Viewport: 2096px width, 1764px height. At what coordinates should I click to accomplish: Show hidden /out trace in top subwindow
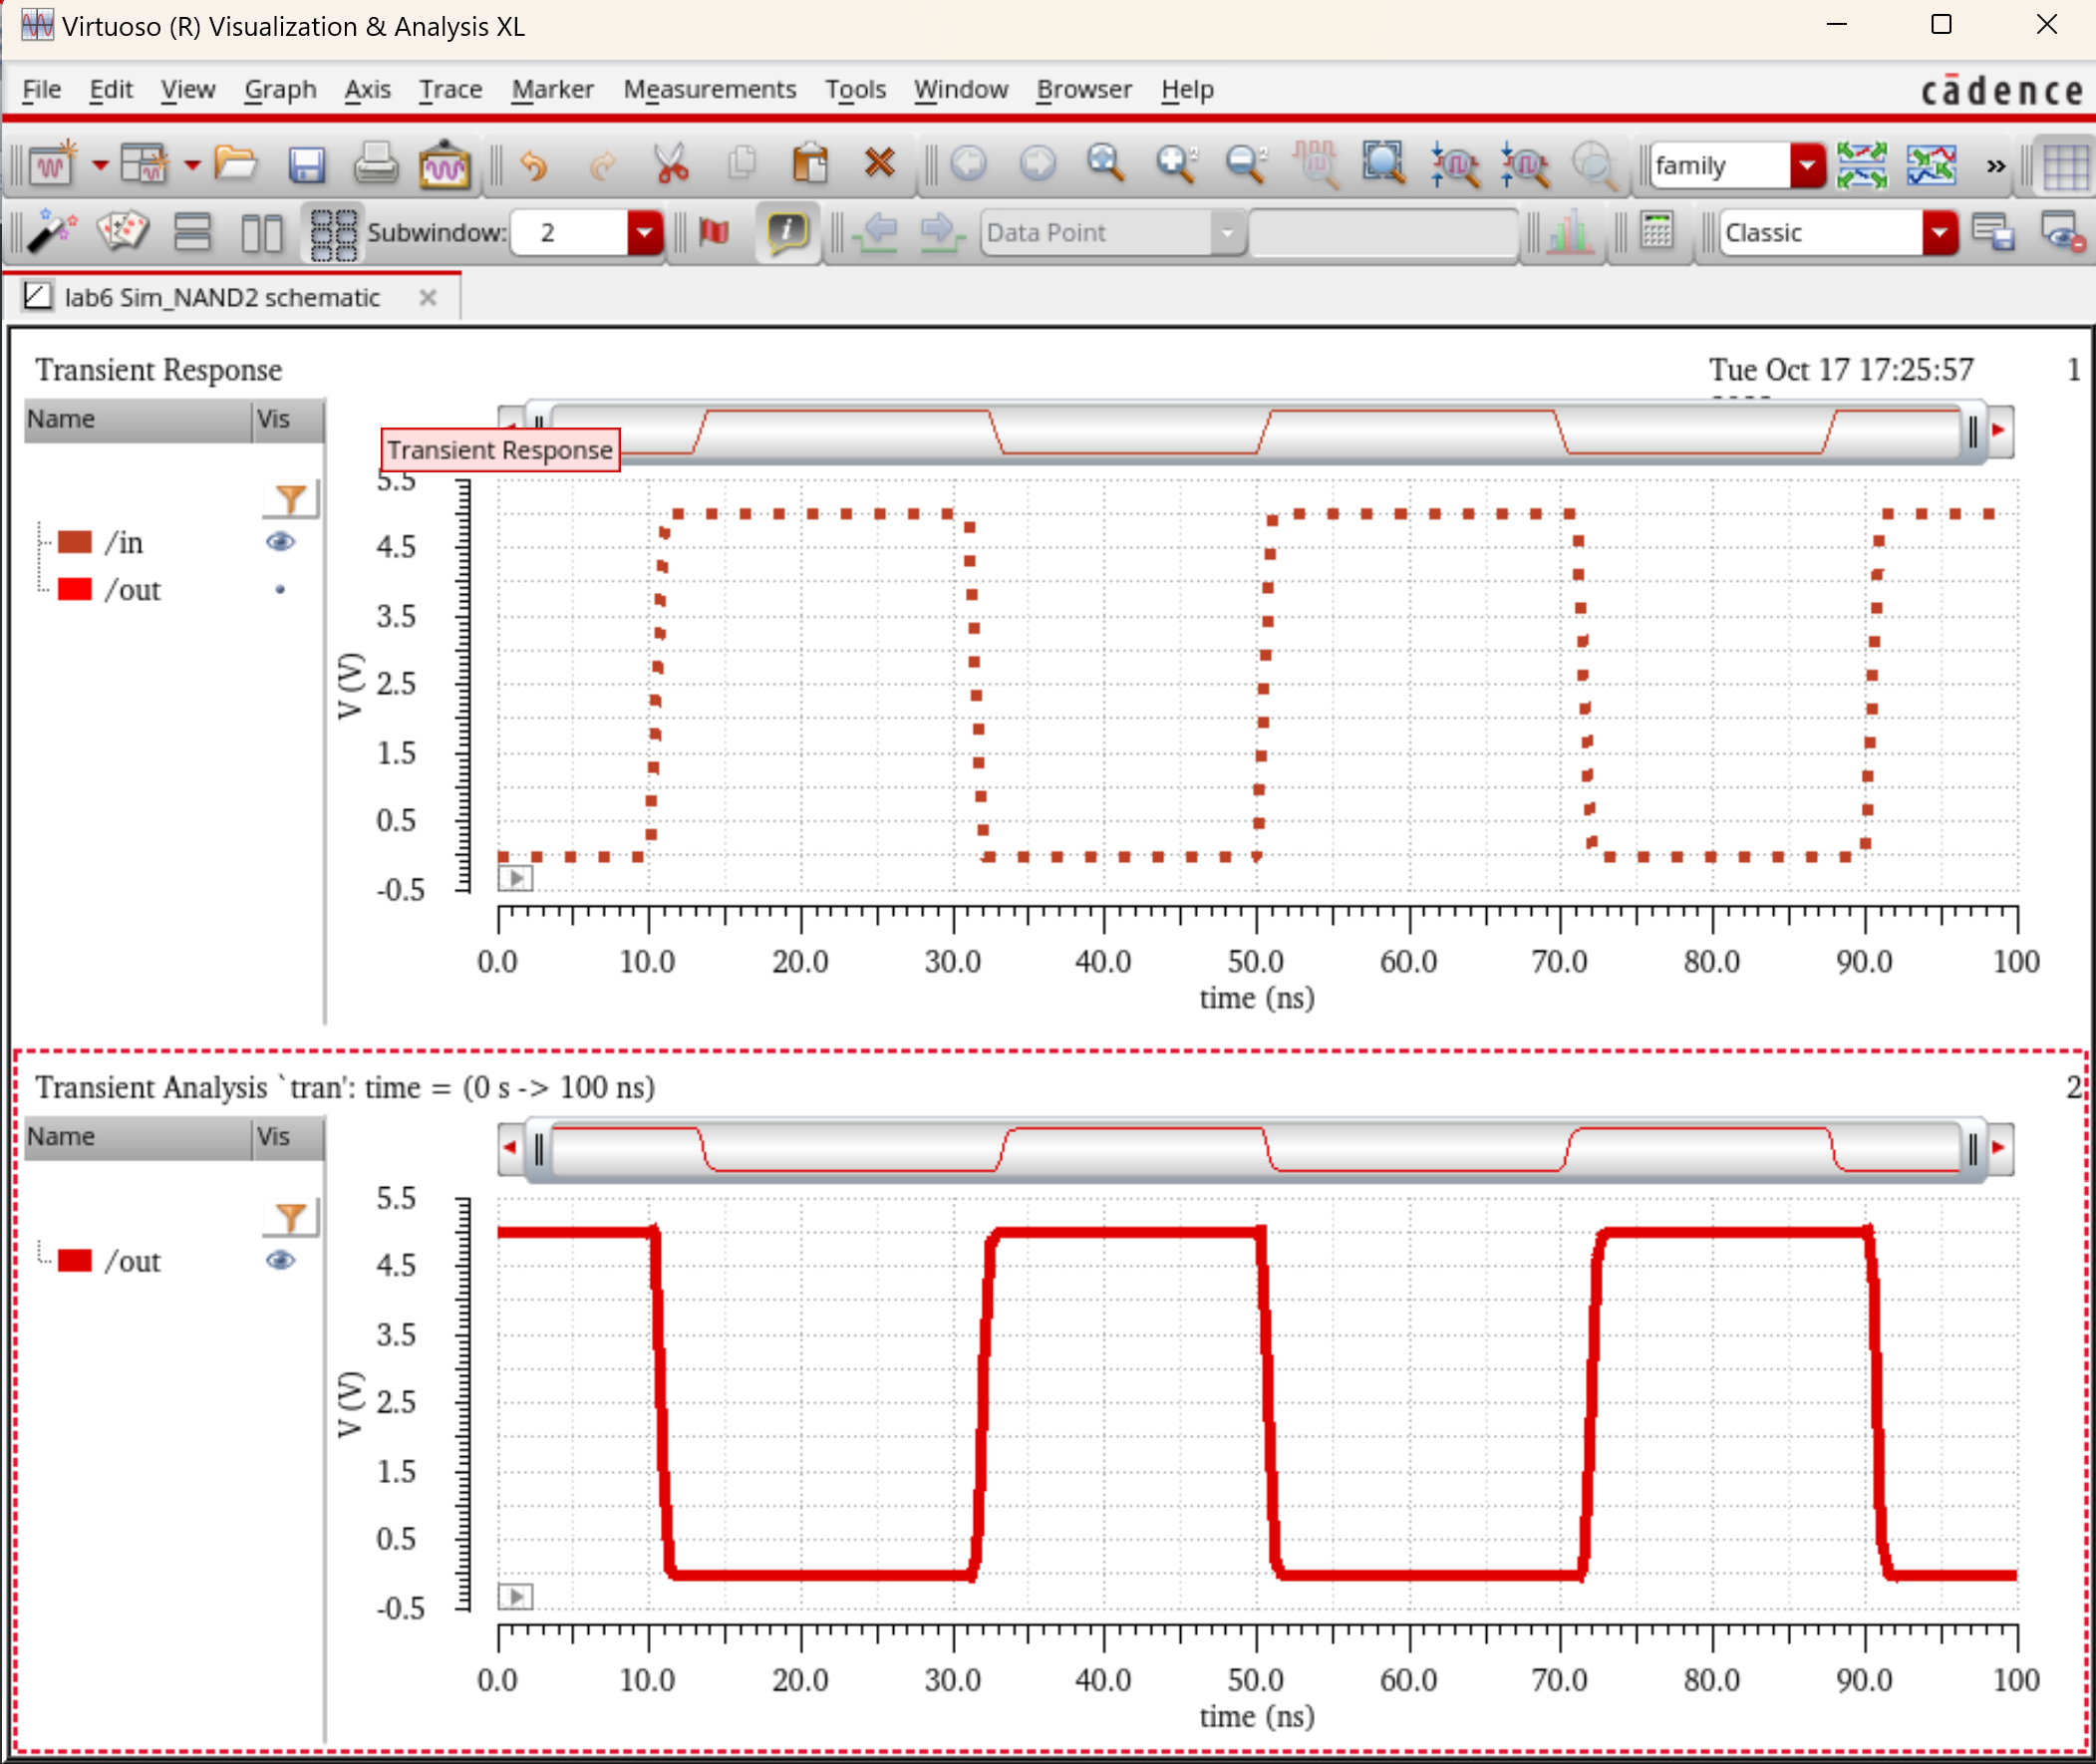tap(280, 590)
